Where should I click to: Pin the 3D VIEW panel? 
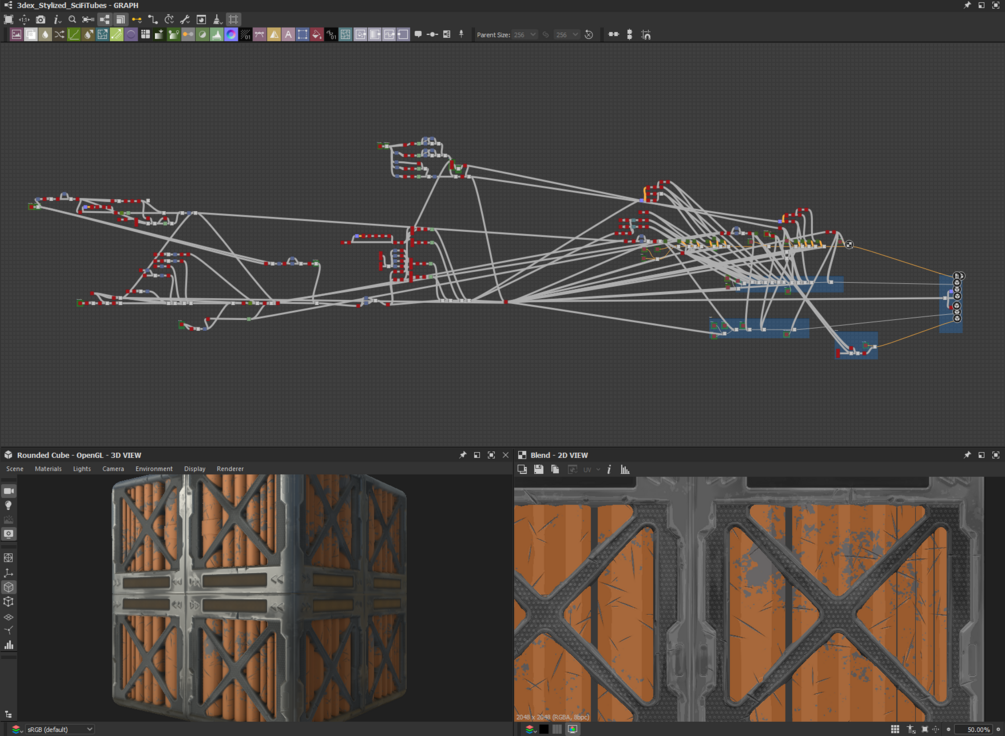(x=462, y=455)
